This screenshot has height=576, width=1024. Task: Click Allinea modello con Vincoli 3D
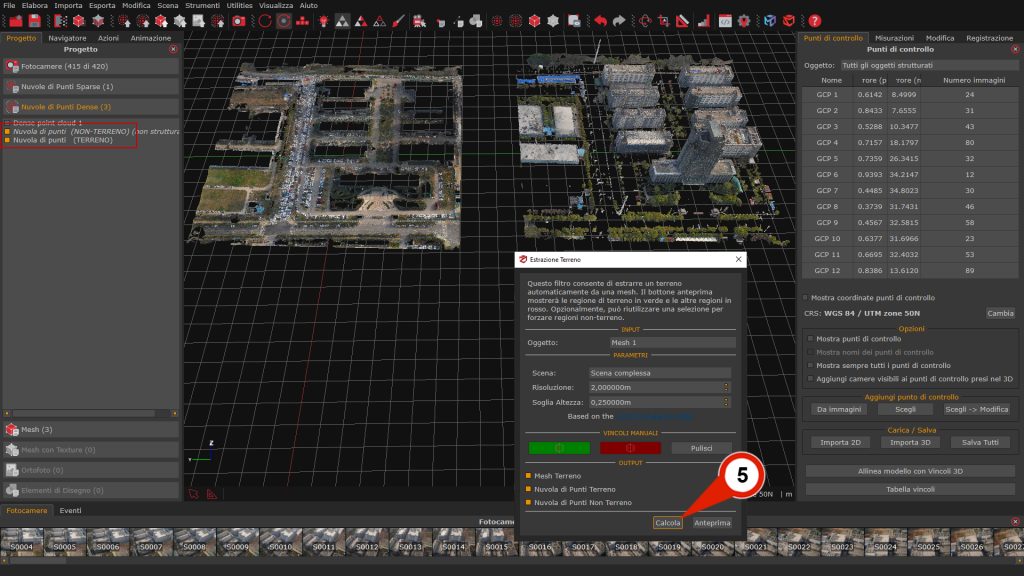point(910,471)
